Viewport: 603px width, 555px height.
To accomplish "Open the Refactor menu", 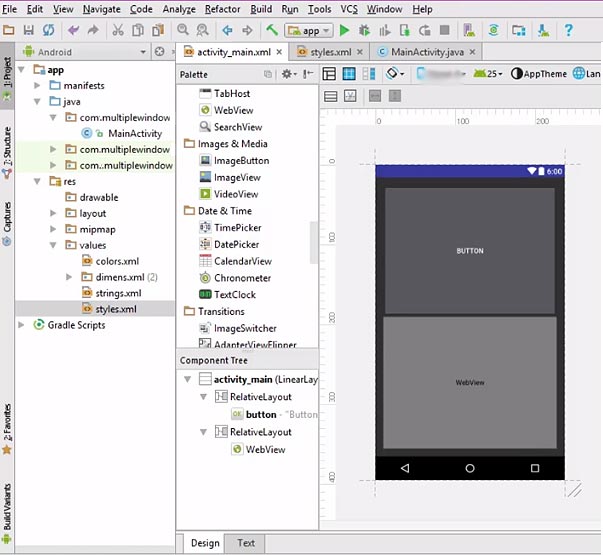I will pos(222,9).
